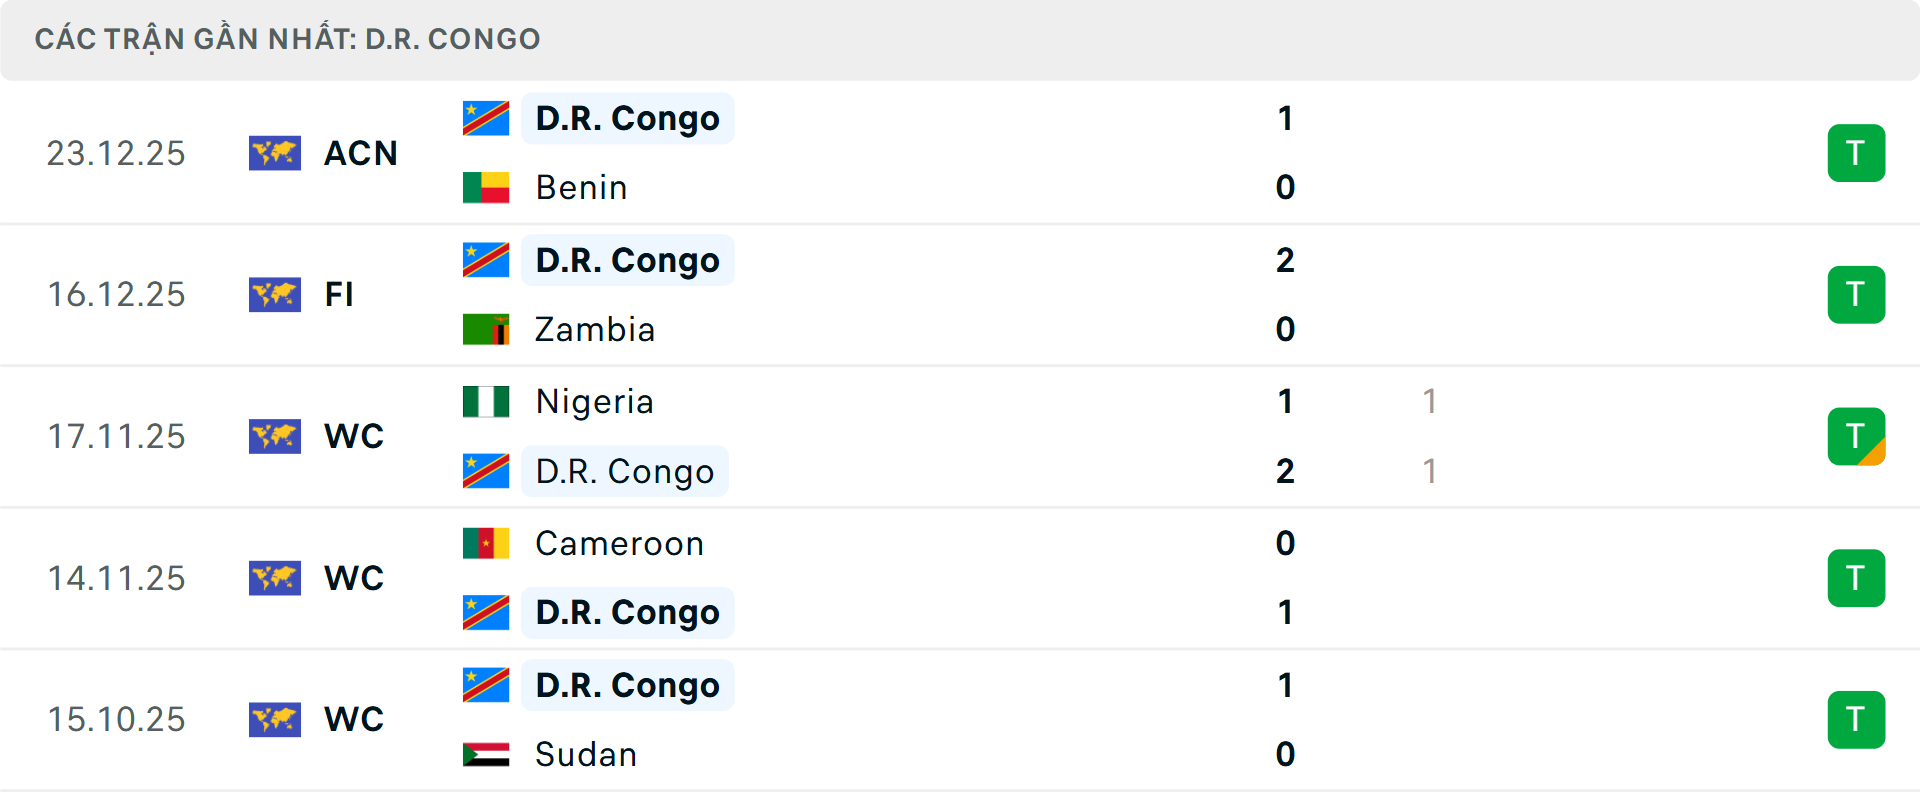Click the green win badge for the Sudan match
The width and height of the screenshot is (1920, 792).
click(1857, 719)
